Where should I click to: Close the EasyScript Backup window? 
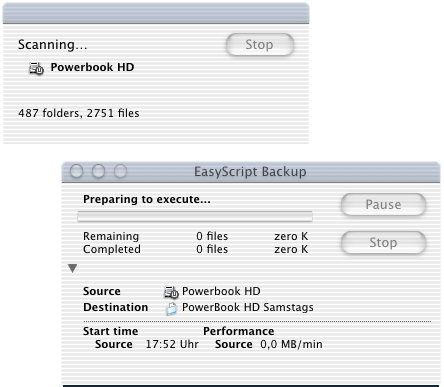76,171
